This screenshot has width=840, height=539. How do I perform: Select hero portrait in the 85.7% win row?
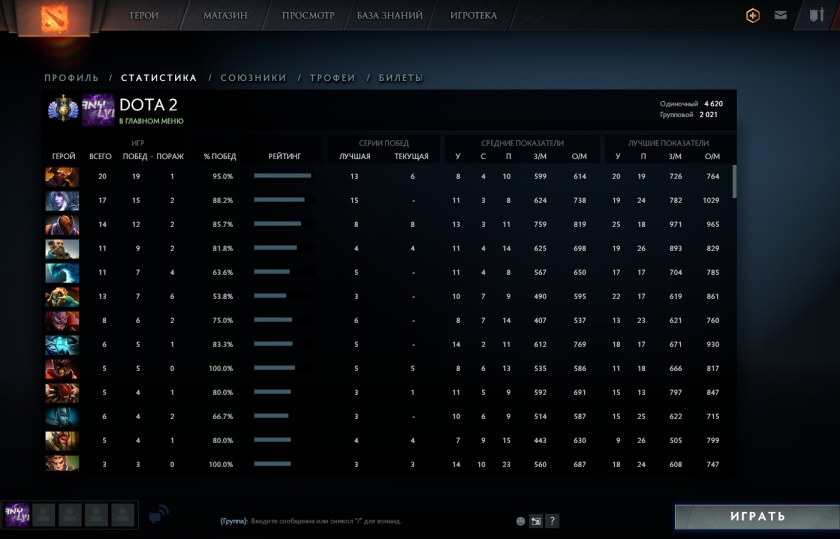point(62,225)
